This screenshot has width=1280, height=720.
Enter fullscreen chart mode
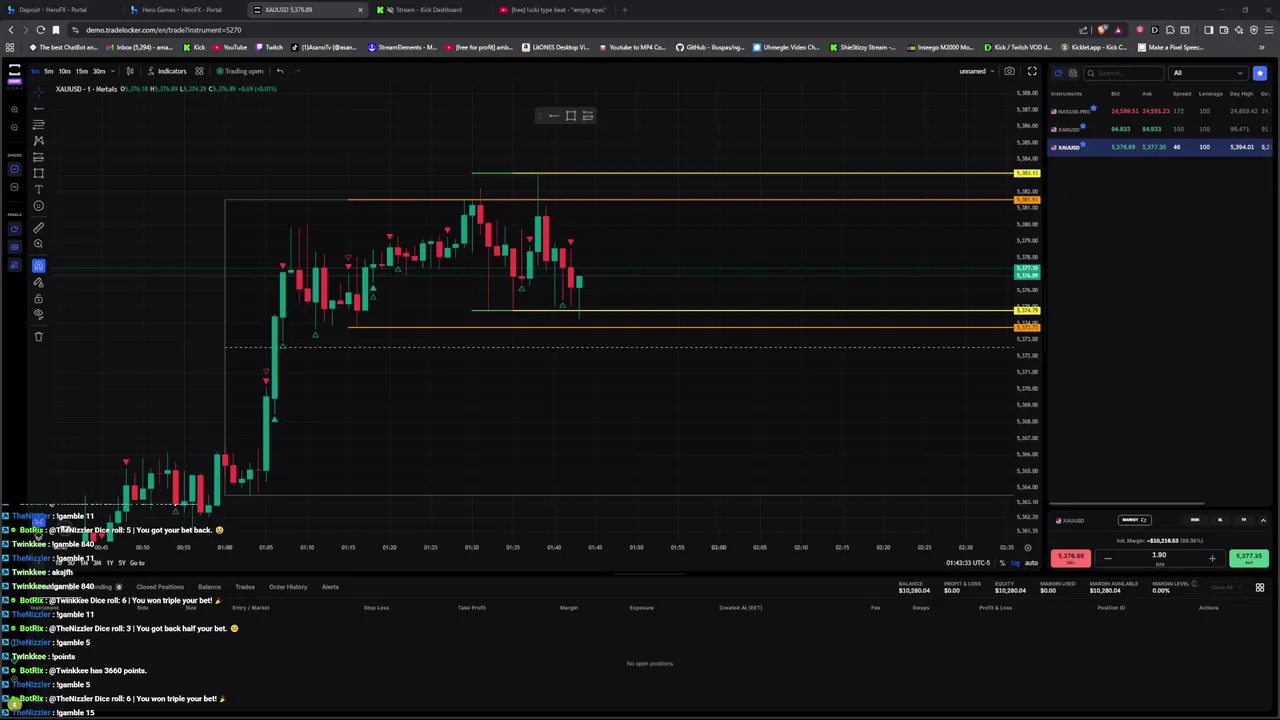tap(1032, 71)
